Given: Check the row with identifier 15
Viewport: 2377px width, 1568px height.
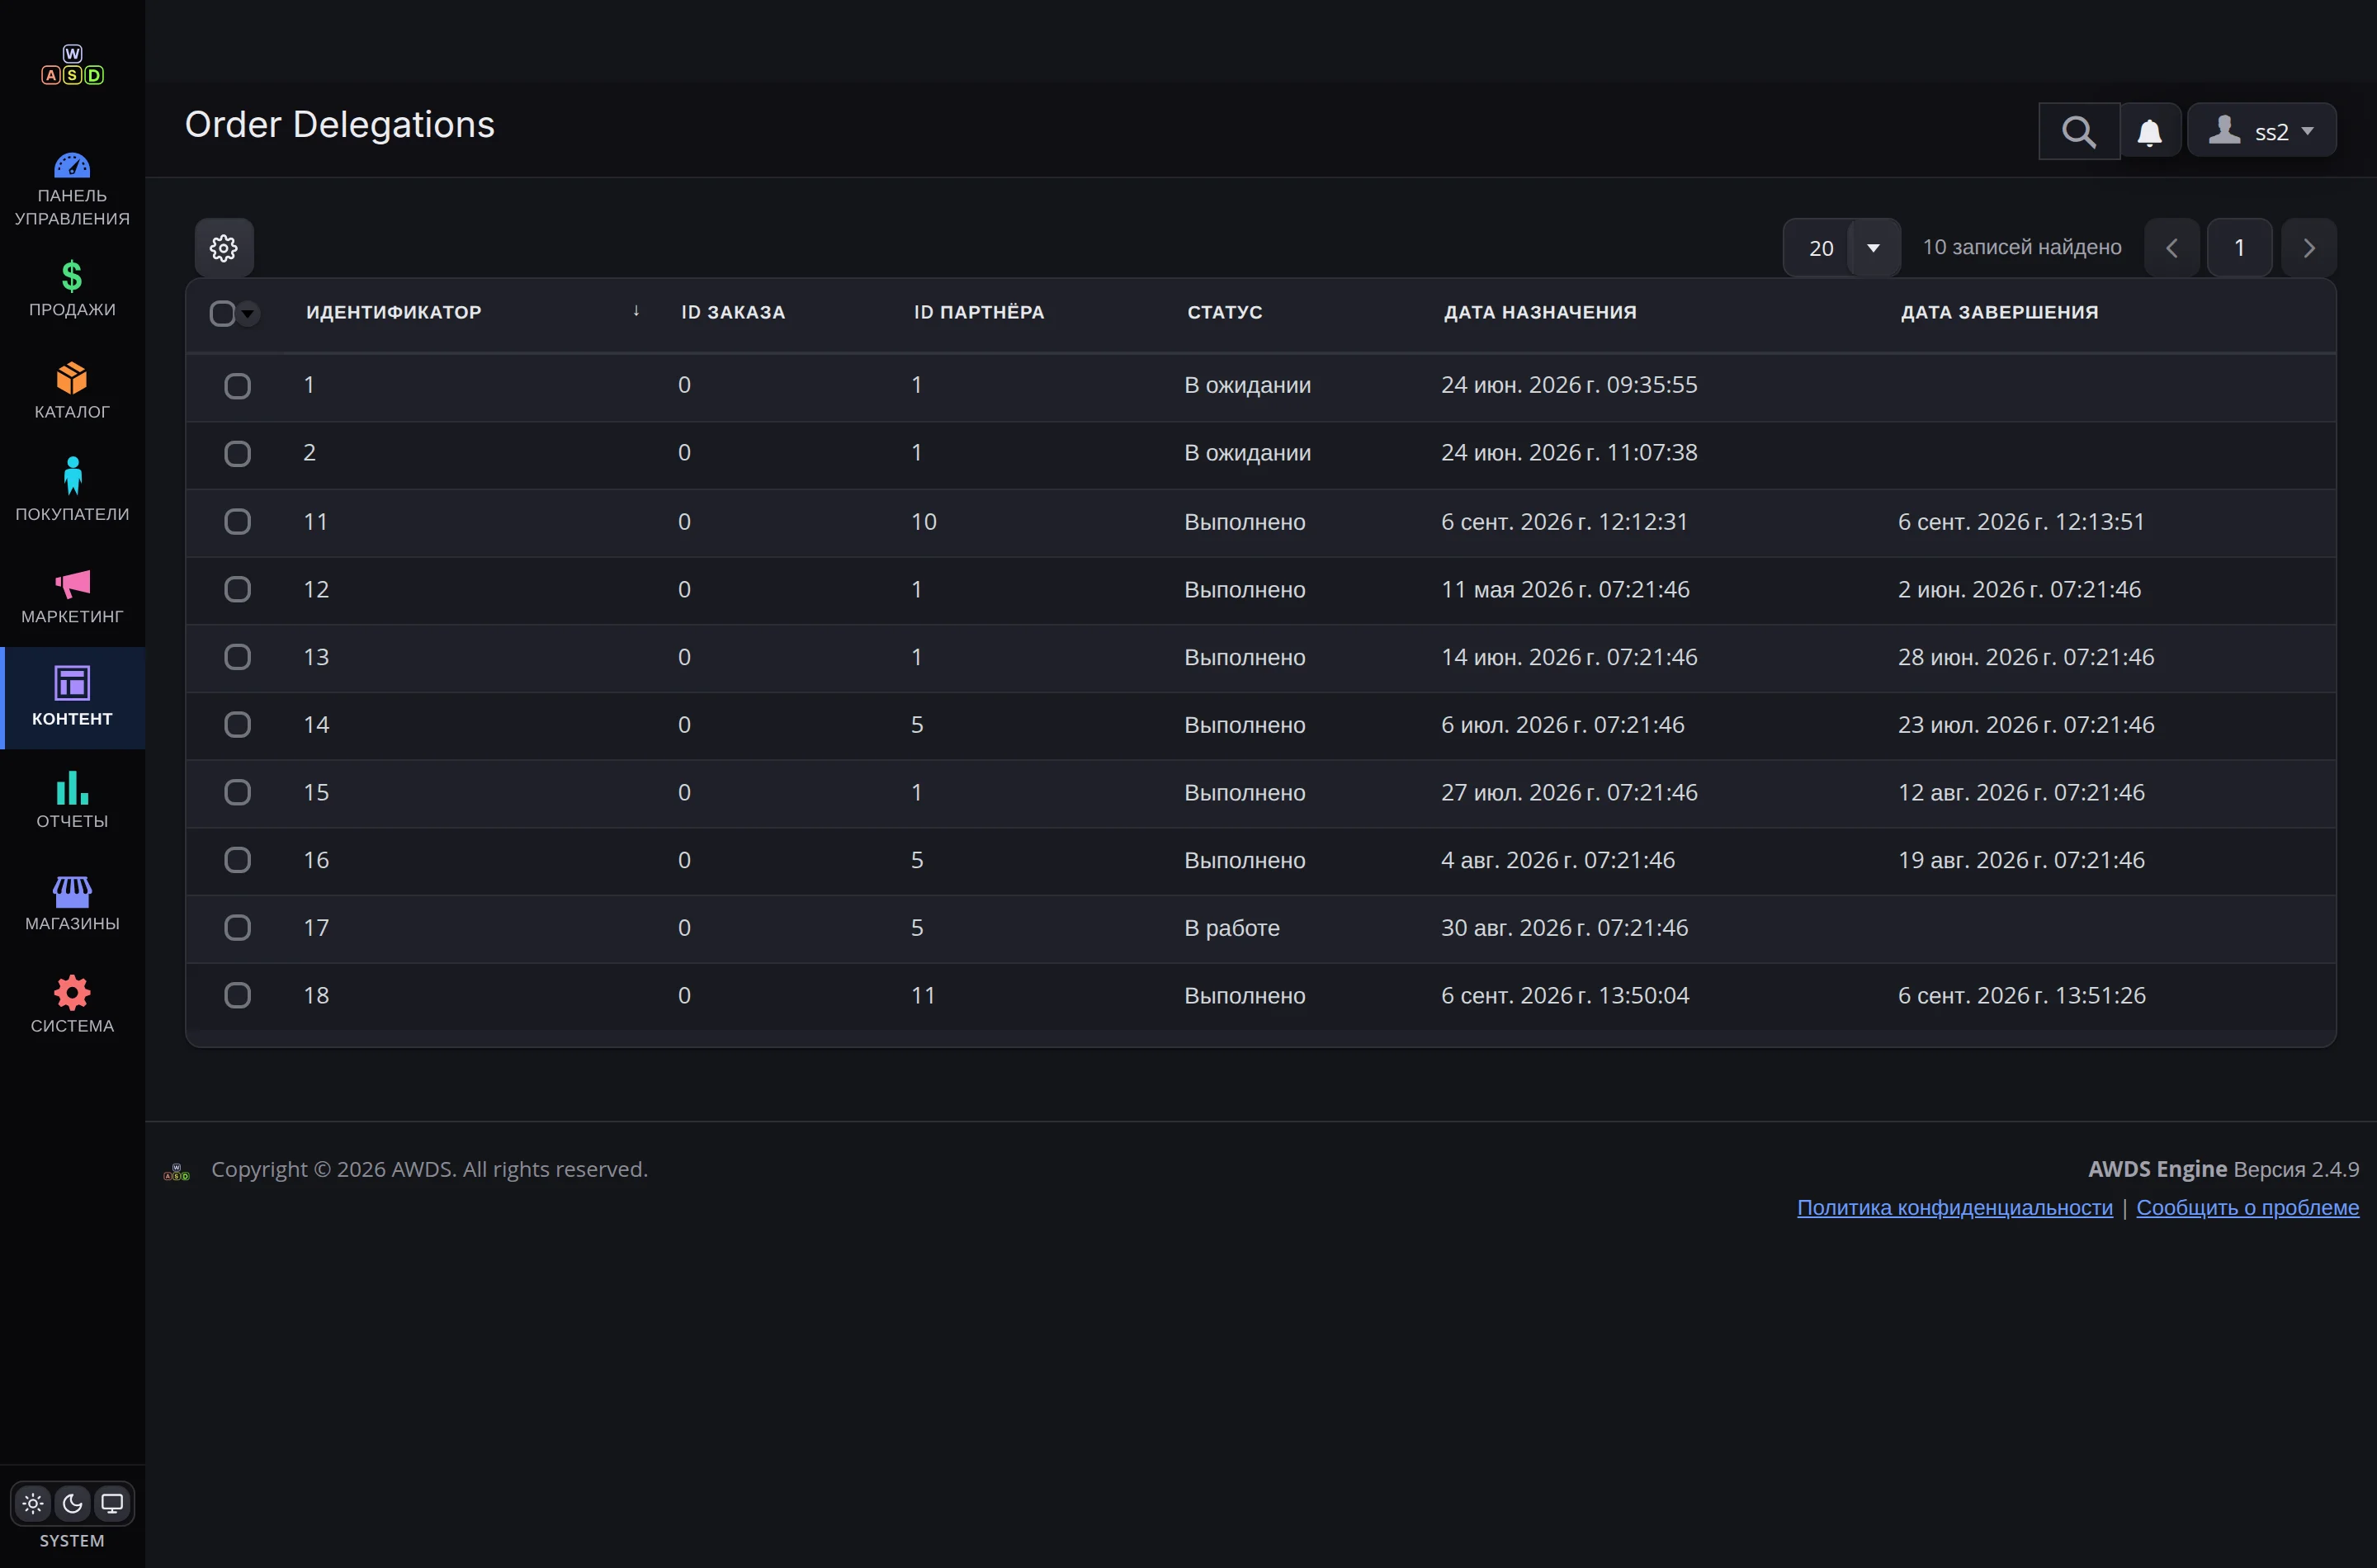Looking at the screenshot, I should (237, 793).
